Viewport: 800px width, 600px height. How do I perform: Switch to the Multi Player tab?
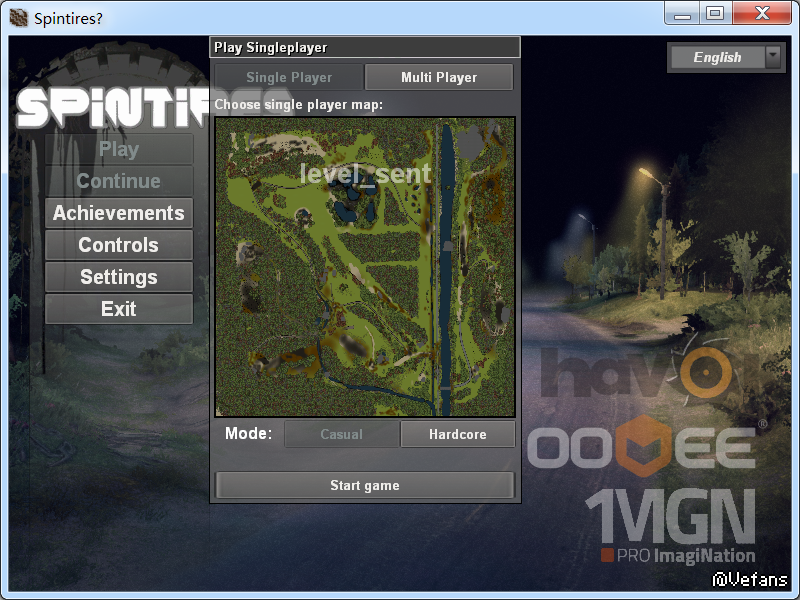click(439, 77)
